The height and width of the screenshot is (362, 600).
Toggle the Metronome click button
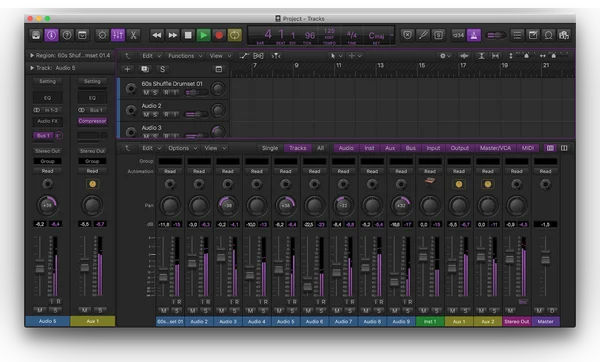(x=474, y=35)
